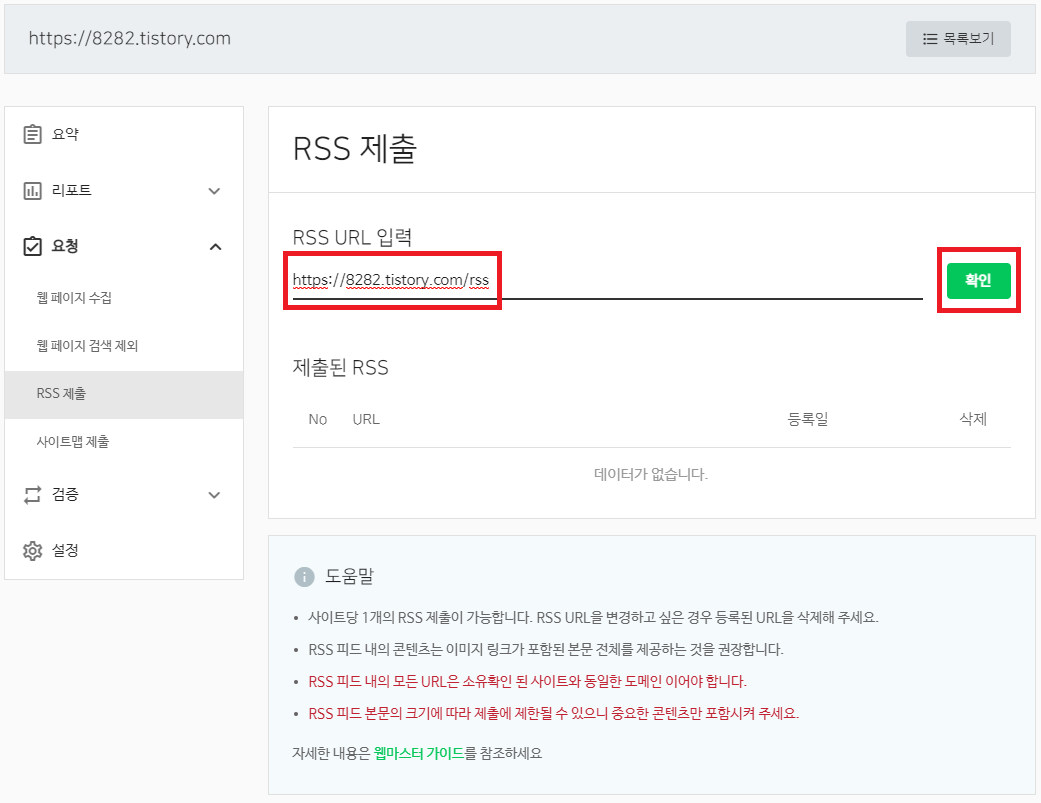1041x803 pixels.
Task: Open the 검증 menu label
Action: point(65,494)
